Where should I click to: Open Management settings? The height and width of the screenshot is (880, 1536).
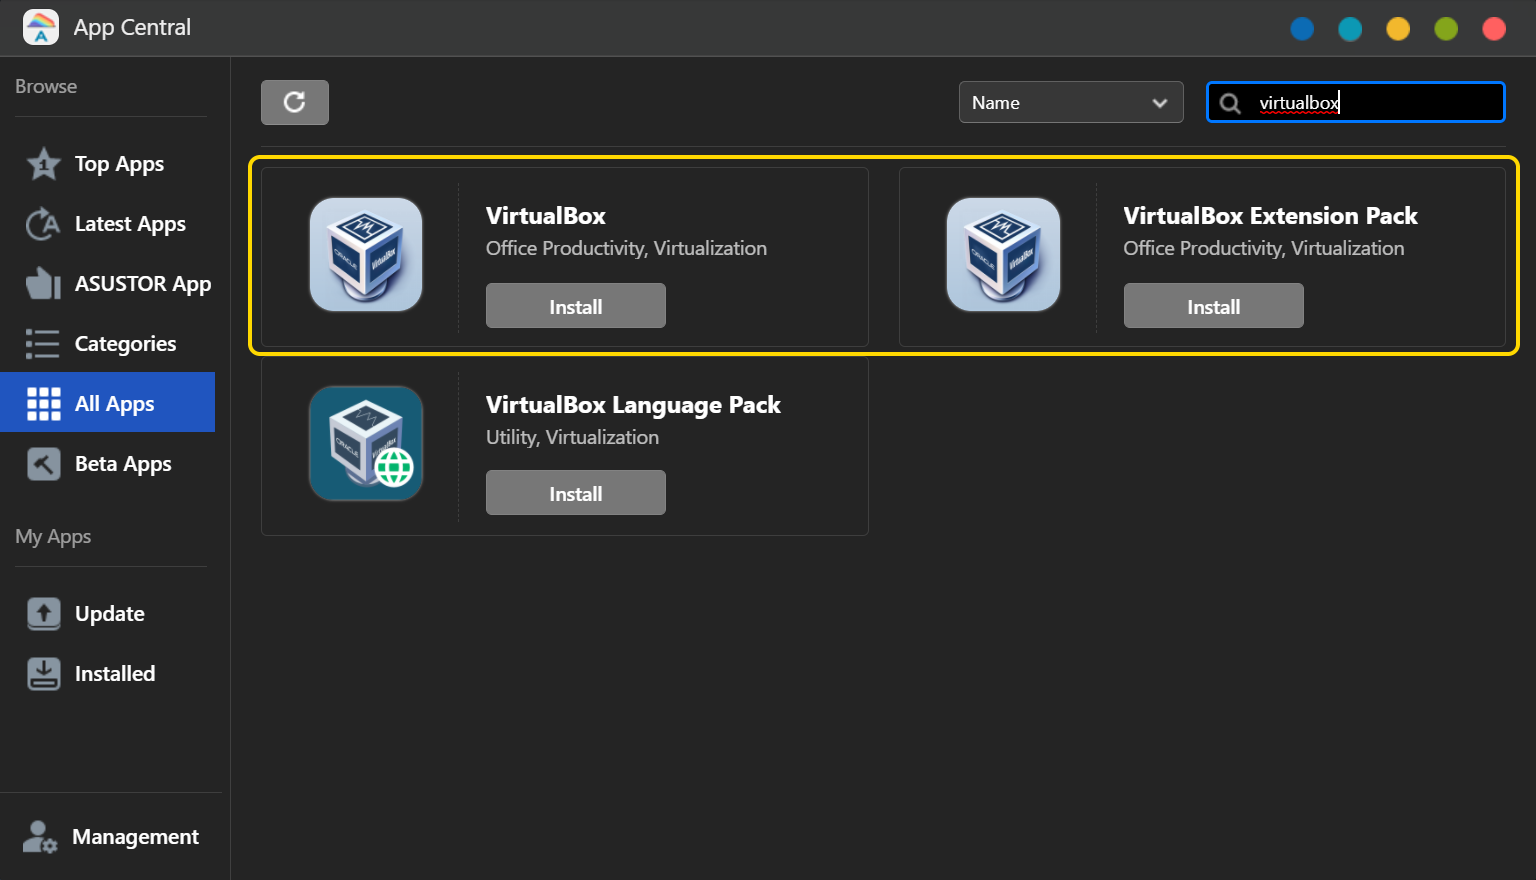coord(110,837)
